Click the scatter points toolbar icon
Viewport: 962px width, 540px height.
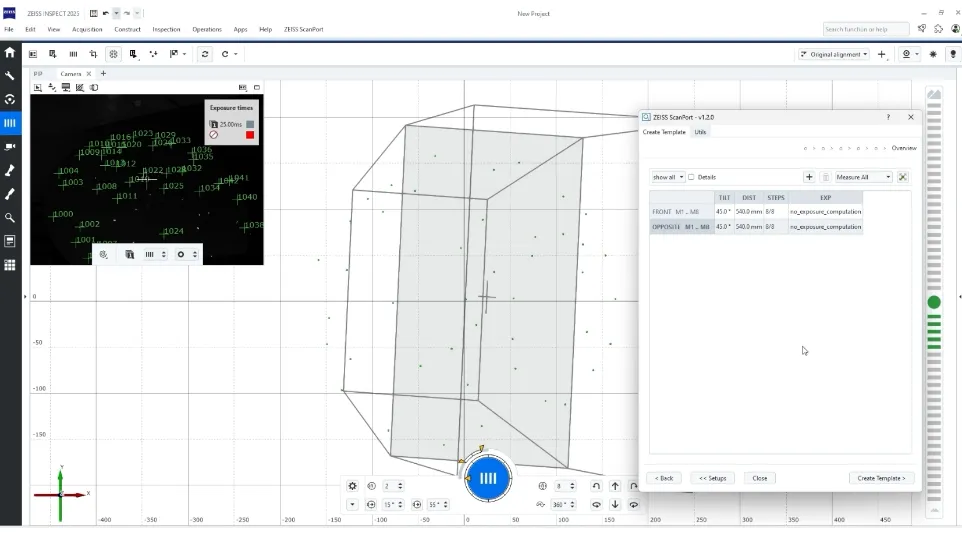tap(153, 54)
